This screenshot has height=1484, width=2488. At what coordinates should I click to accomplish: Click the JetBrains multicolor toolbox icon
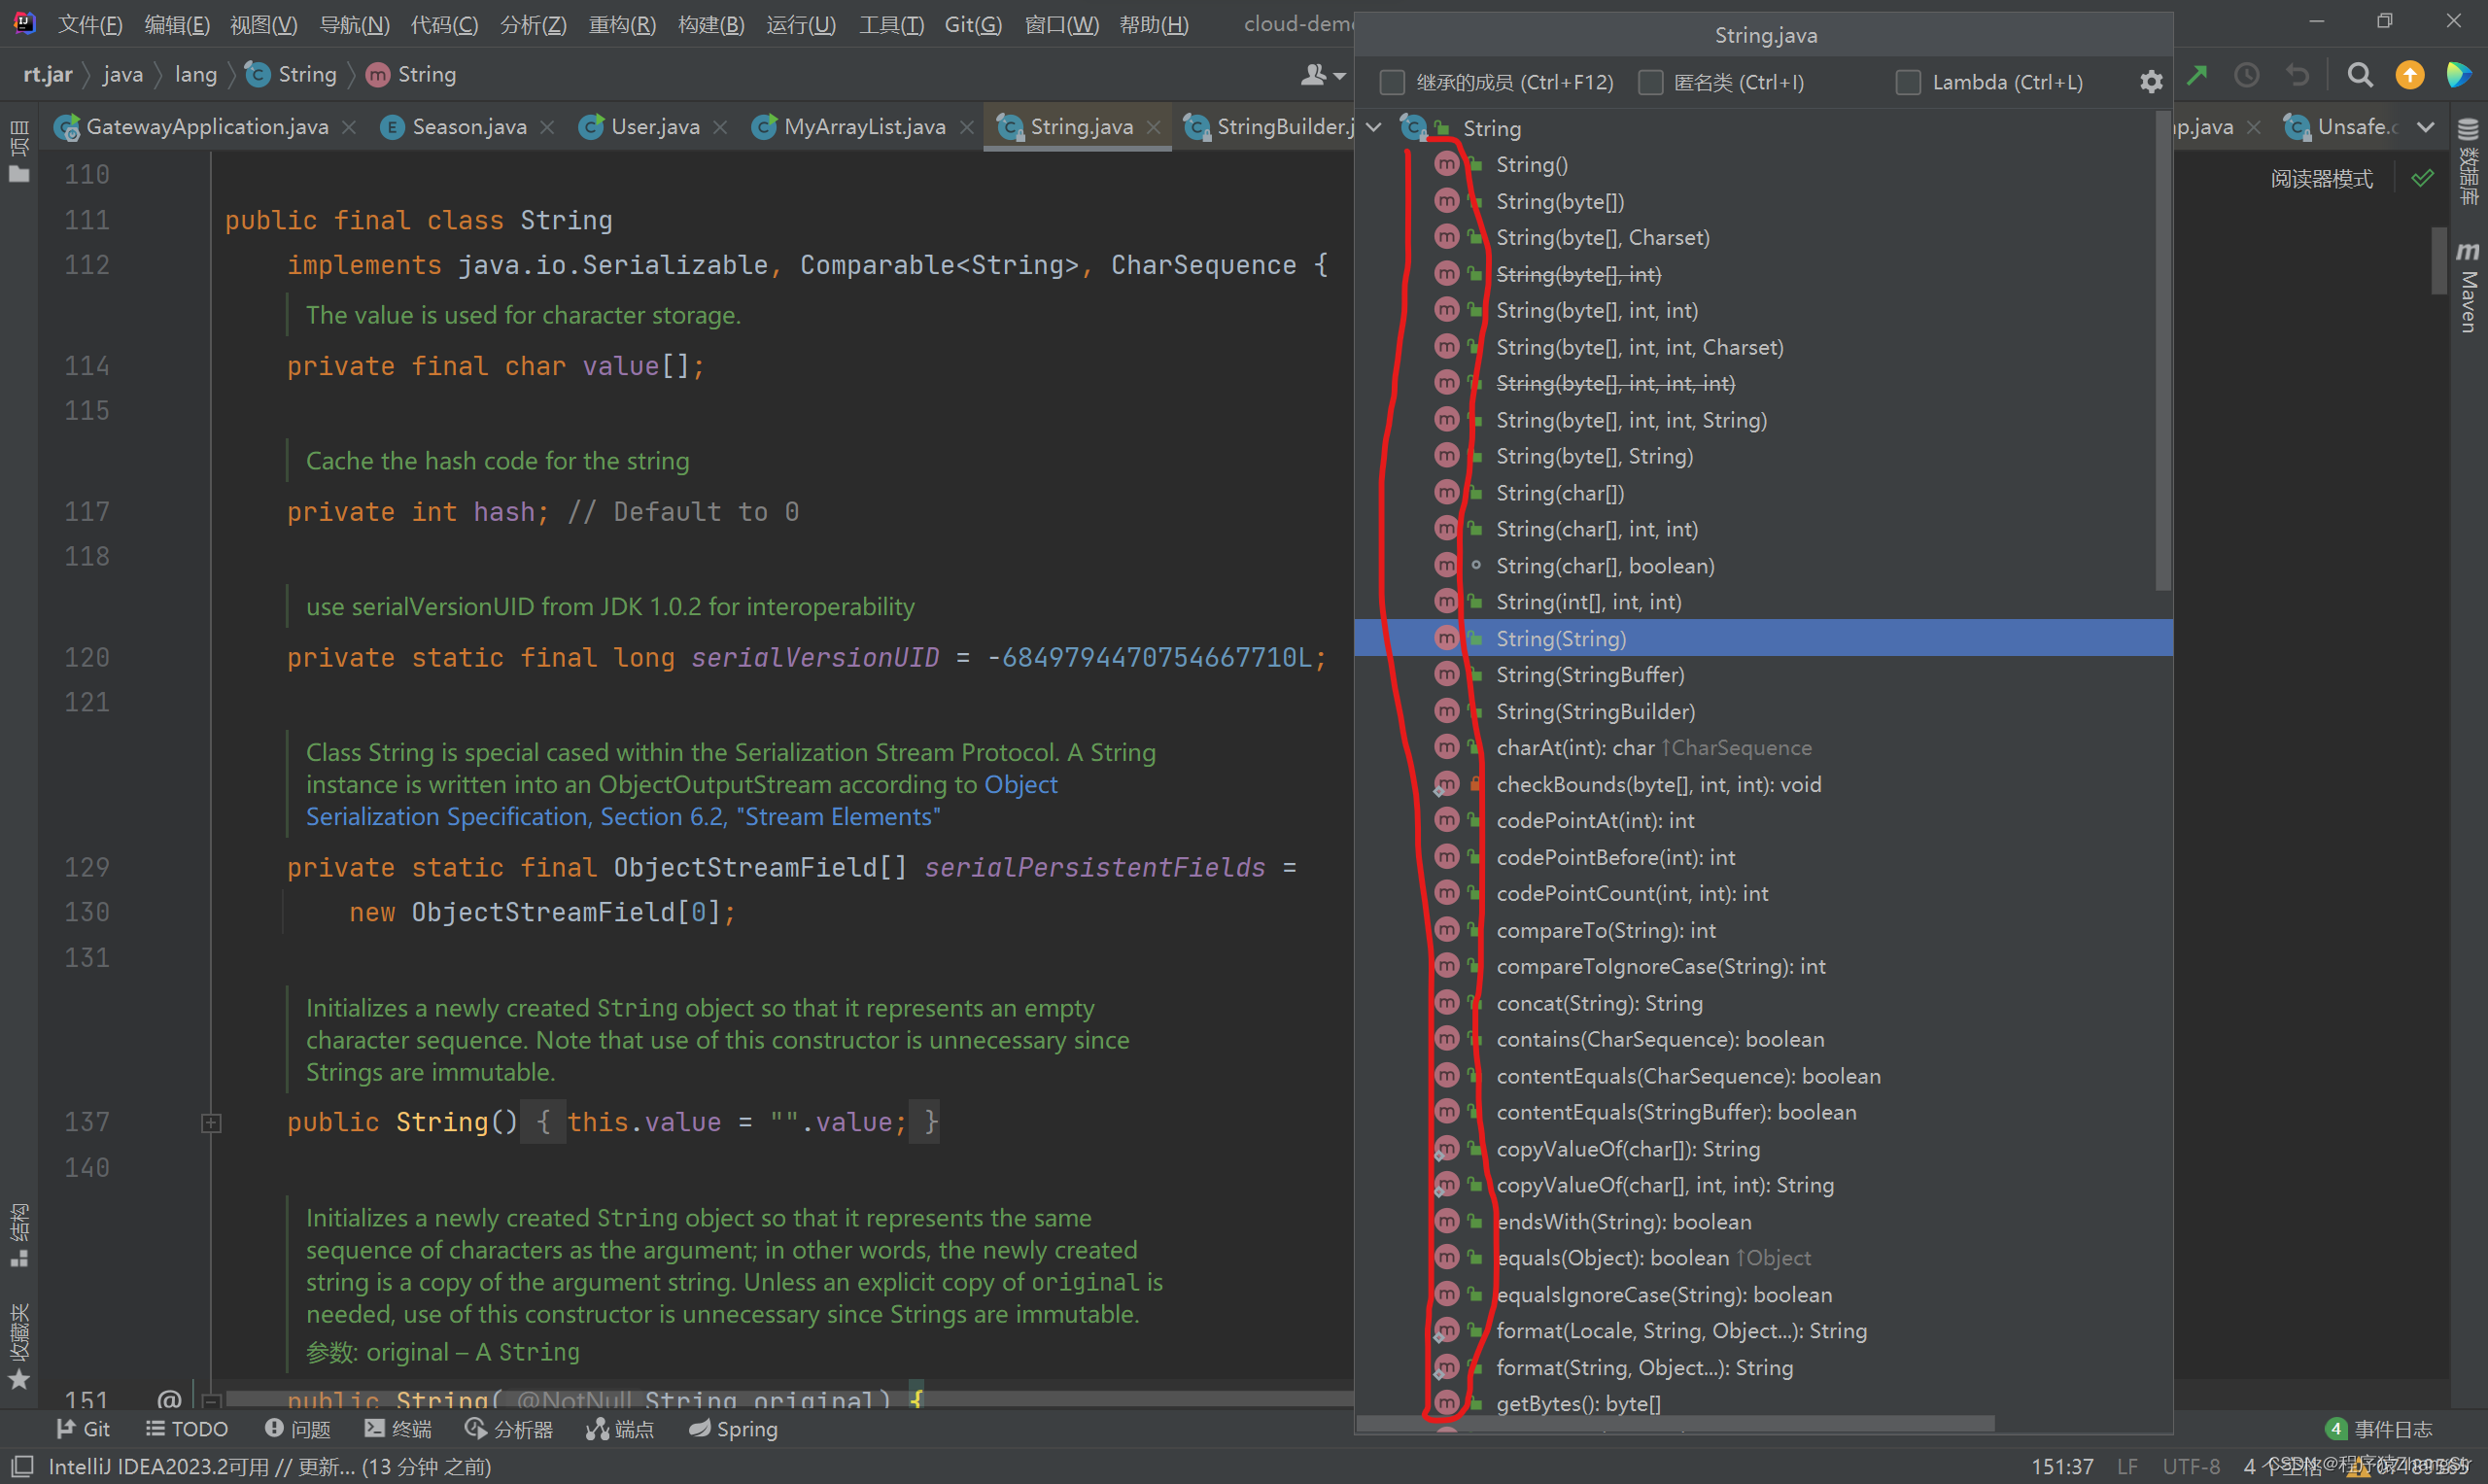click(x=2458, y=75)
